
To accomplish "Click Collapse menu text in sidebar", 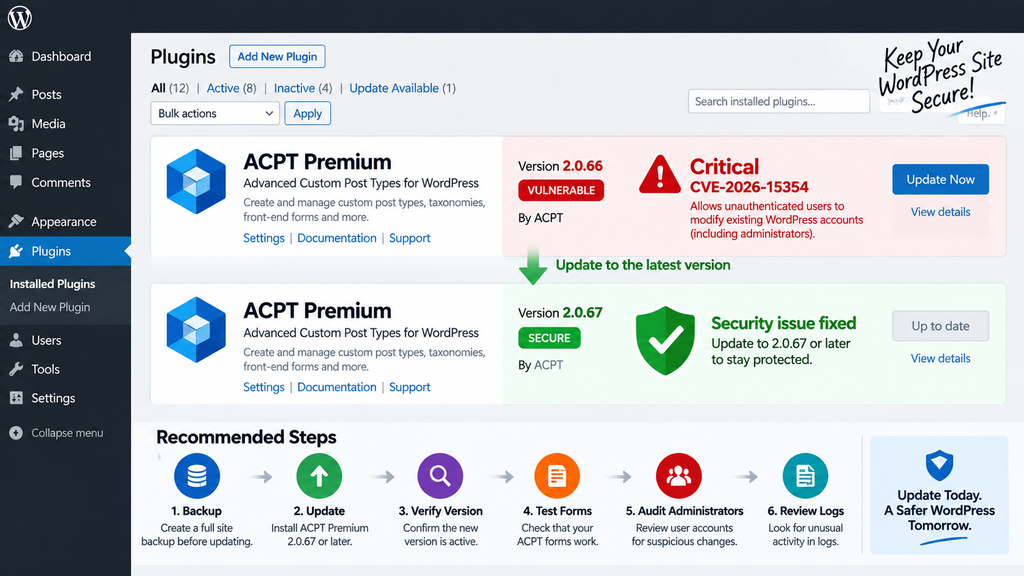I will (67, 433).
